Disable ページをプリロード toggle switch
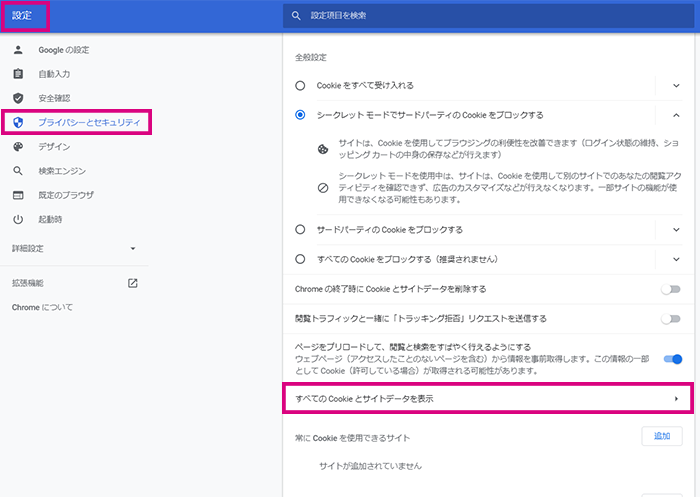 (x=673, y=359)
